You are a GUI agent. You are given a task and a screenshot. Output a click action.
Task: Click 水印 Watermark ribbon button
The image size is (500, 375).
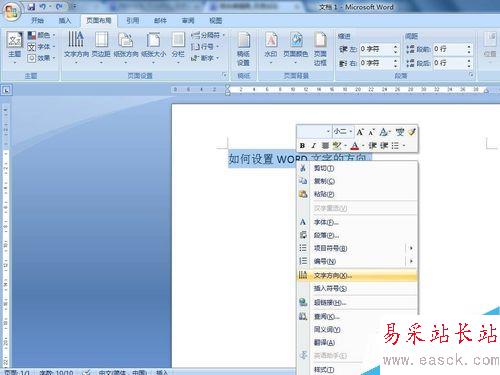point(271,47)
